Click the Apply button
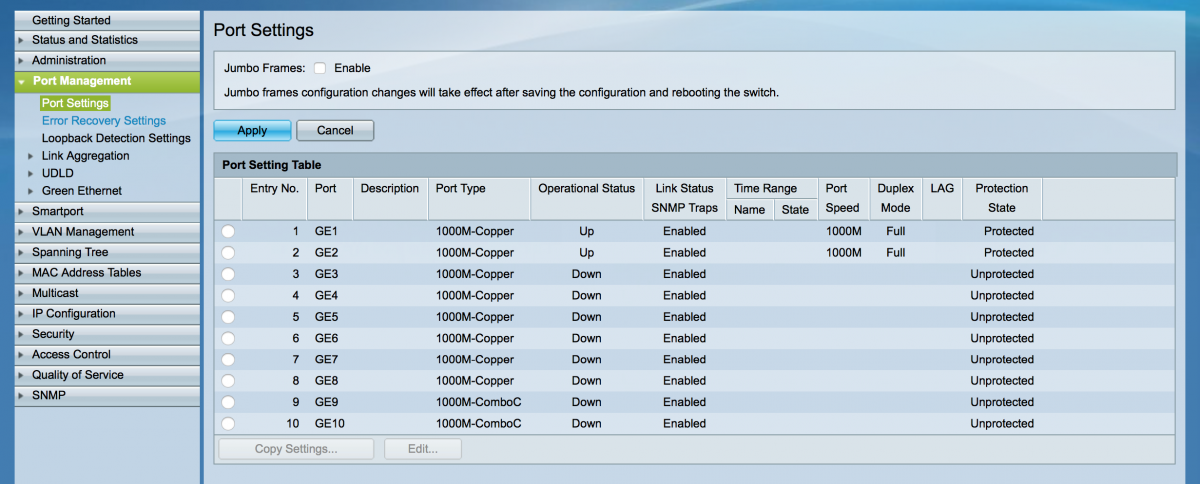Screen dimensions: 1200x484 tap(252, 130)
